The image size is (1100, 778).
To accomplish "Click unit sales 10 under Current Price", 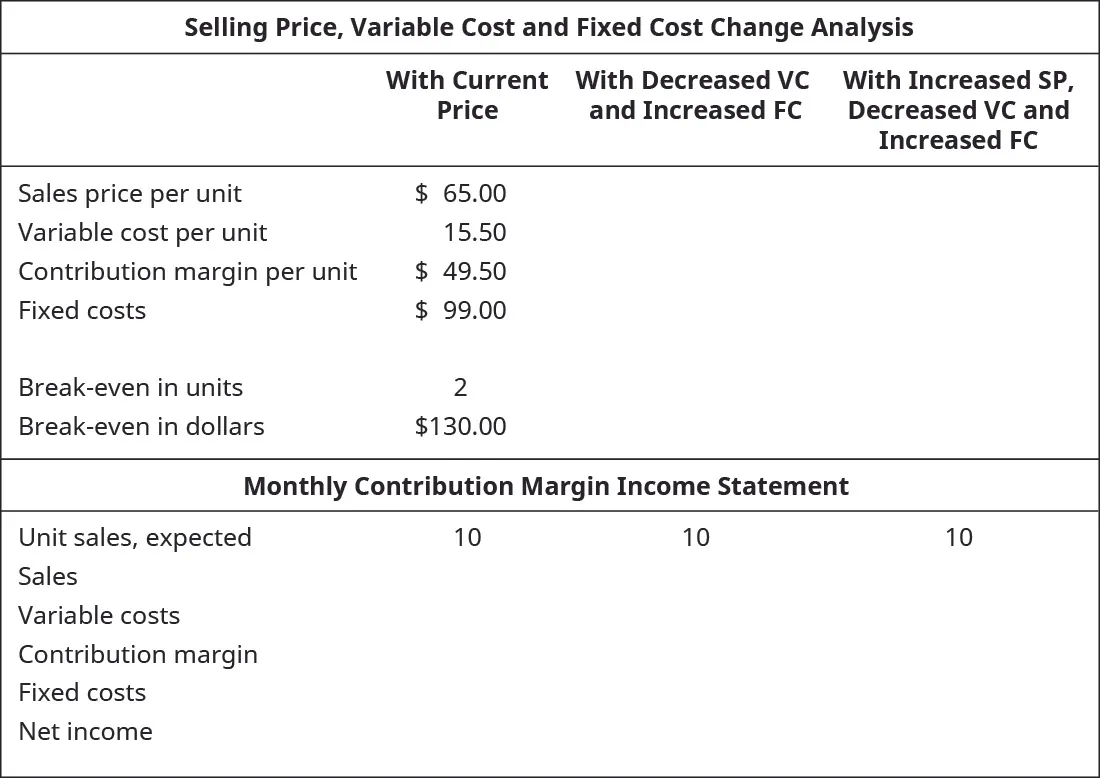I will (x=467, y=537).
